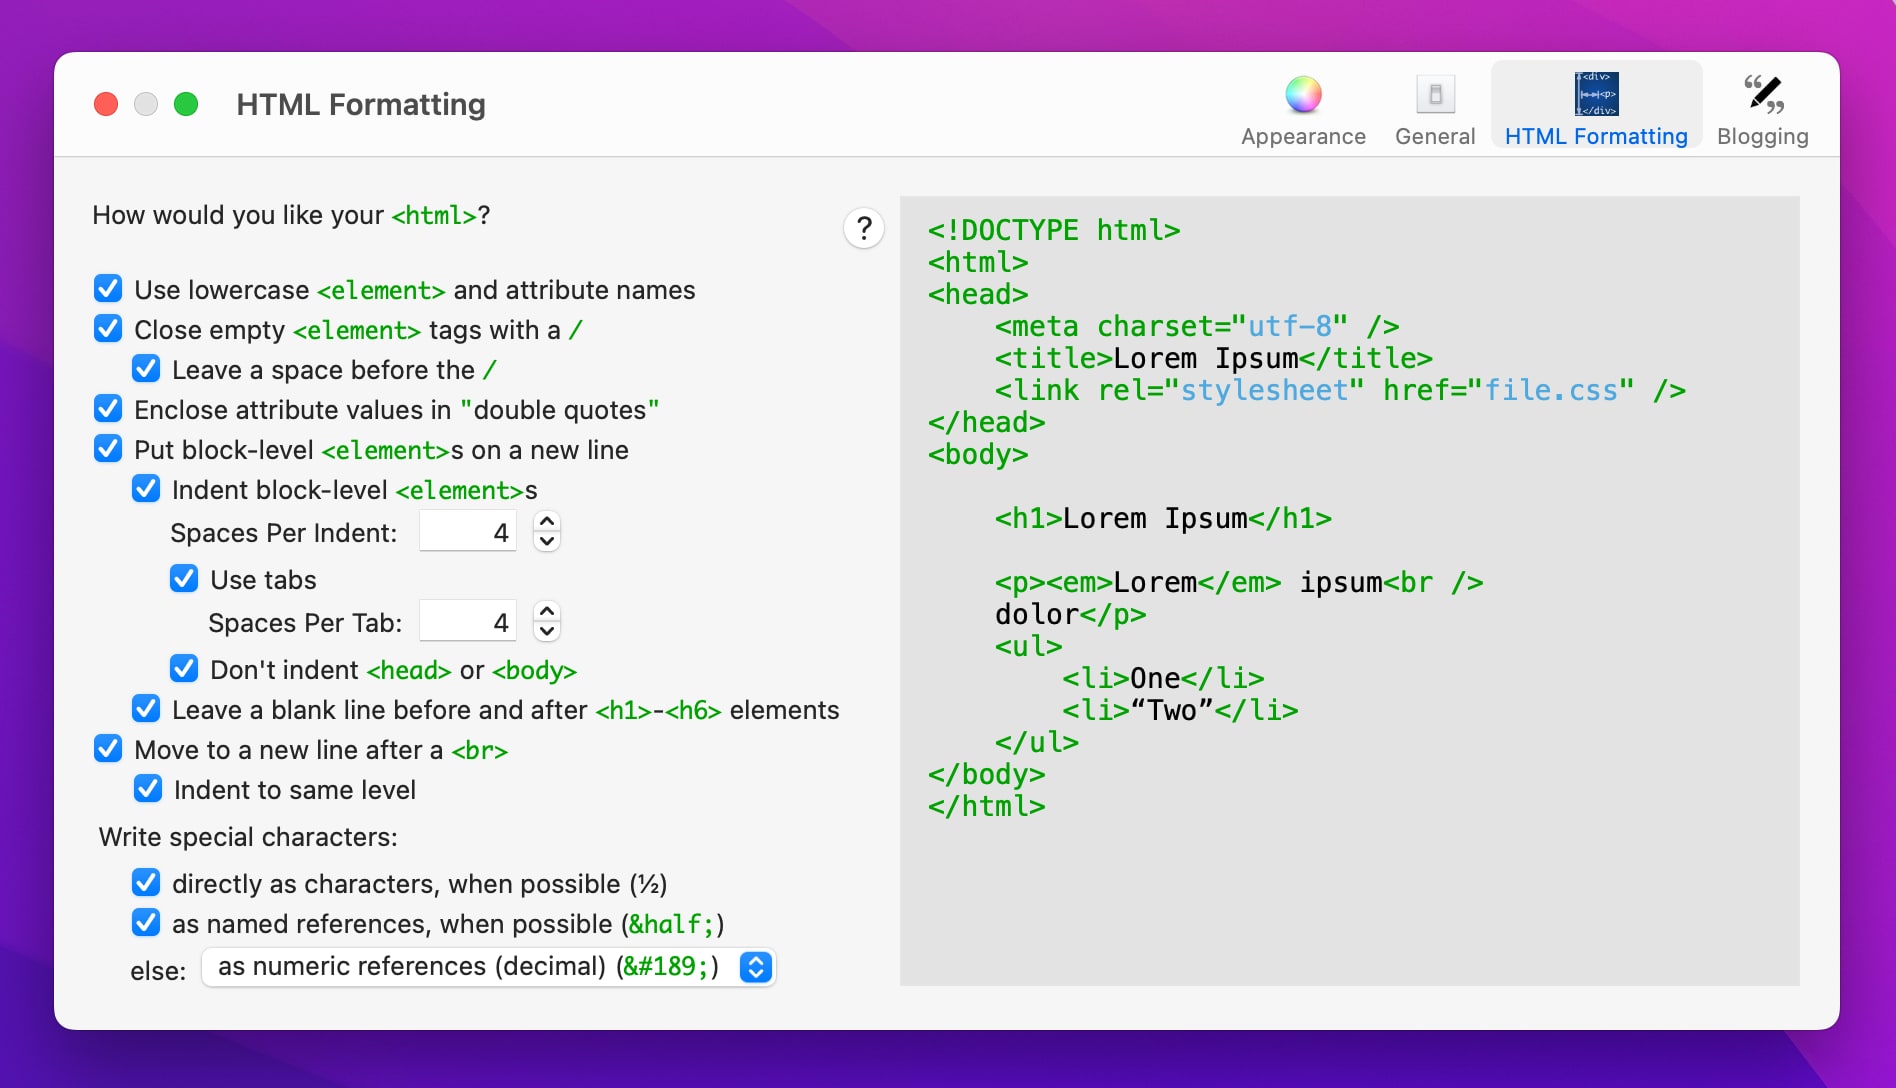Uncheck Indent to same level
This screenshot has width=1896, height=1088.
click(x=148, y=789)
